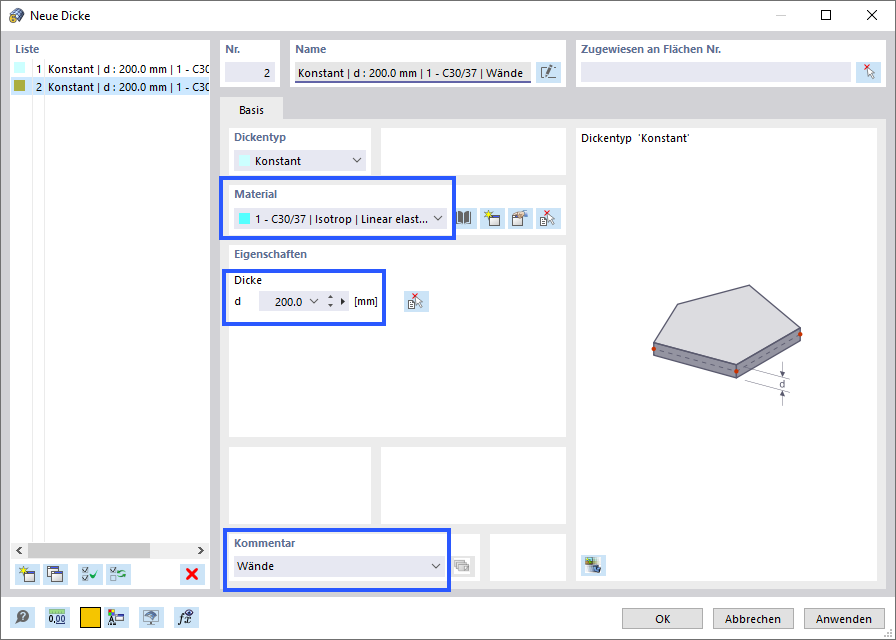Viewport: 896px width, 640px height.
Task: Click the list horizontal scrollbar thumb
Action: [x=89, y=550]
